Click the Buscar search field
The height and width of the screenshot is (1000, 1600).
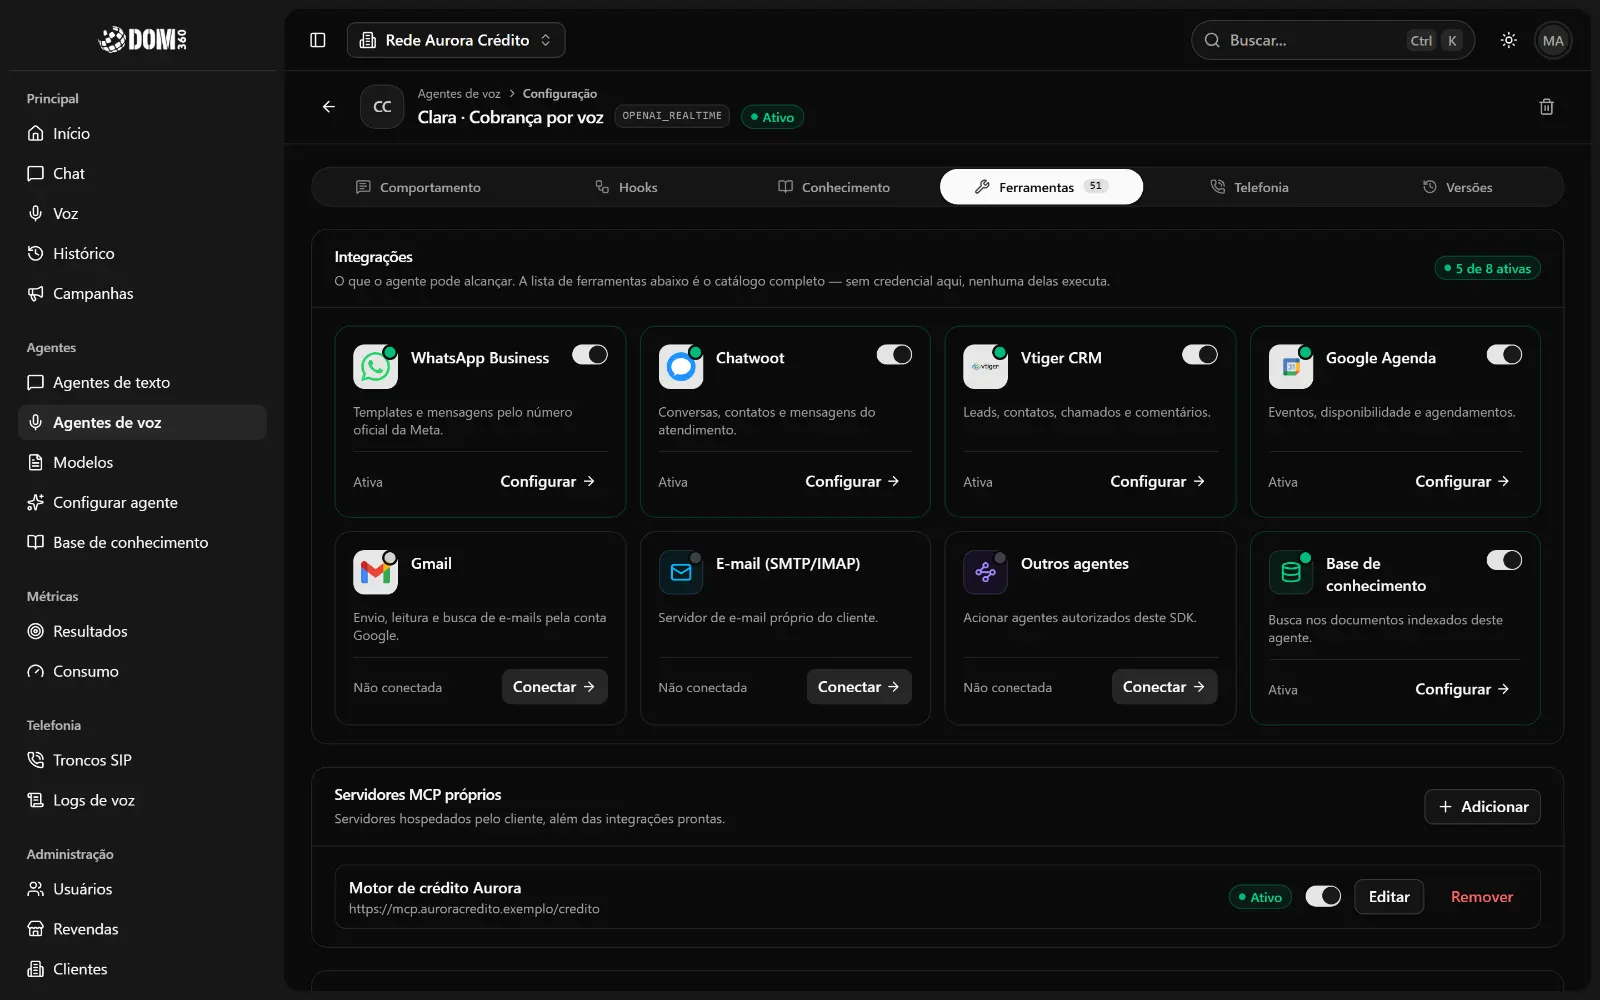coord(1332,40)
